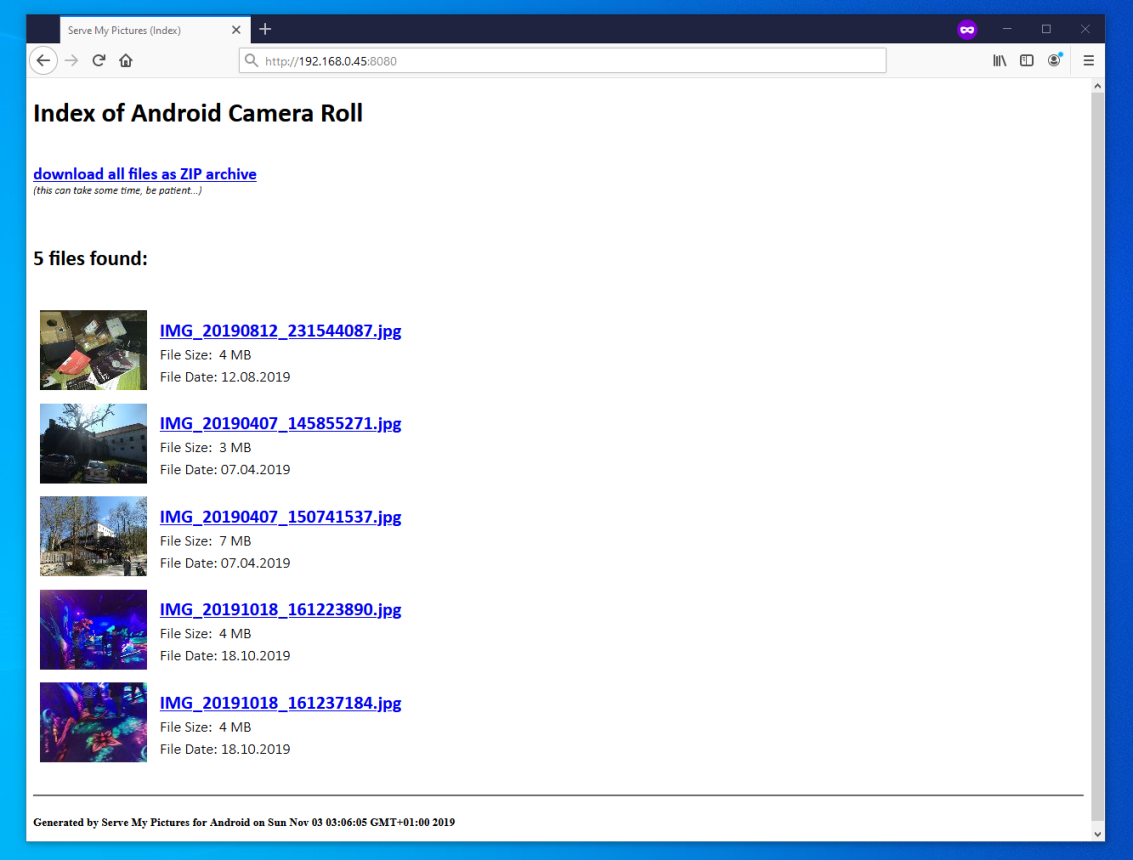Click thumbnail of IMG_20190812_231544087.jpg
Viewport: 1133px width, 860px height.
click(x=93, y=351)
